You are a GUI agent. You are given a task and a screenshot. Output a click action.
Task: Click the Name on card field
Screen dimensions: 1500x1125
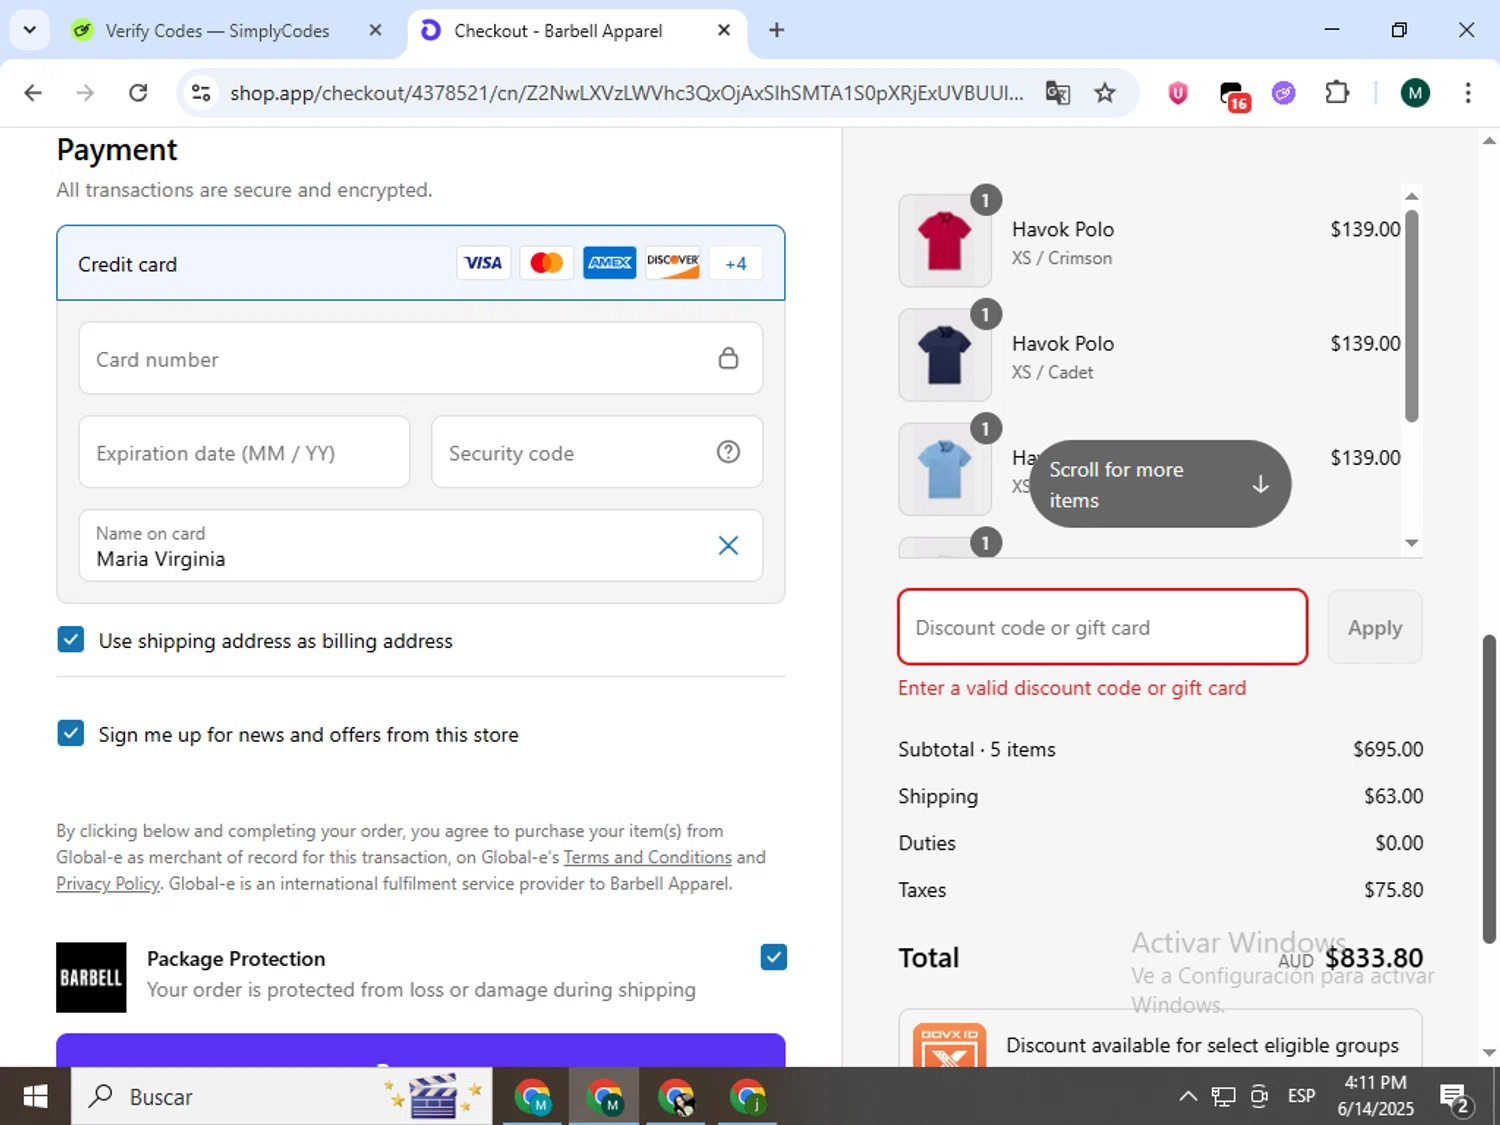click(x=421, y=546)
